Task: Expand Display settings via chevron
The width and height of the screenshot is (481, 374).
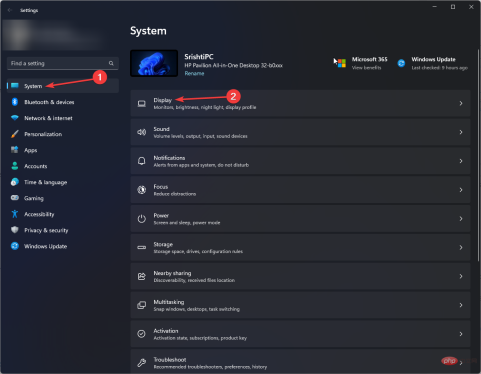Action: [x=461, y=103]
